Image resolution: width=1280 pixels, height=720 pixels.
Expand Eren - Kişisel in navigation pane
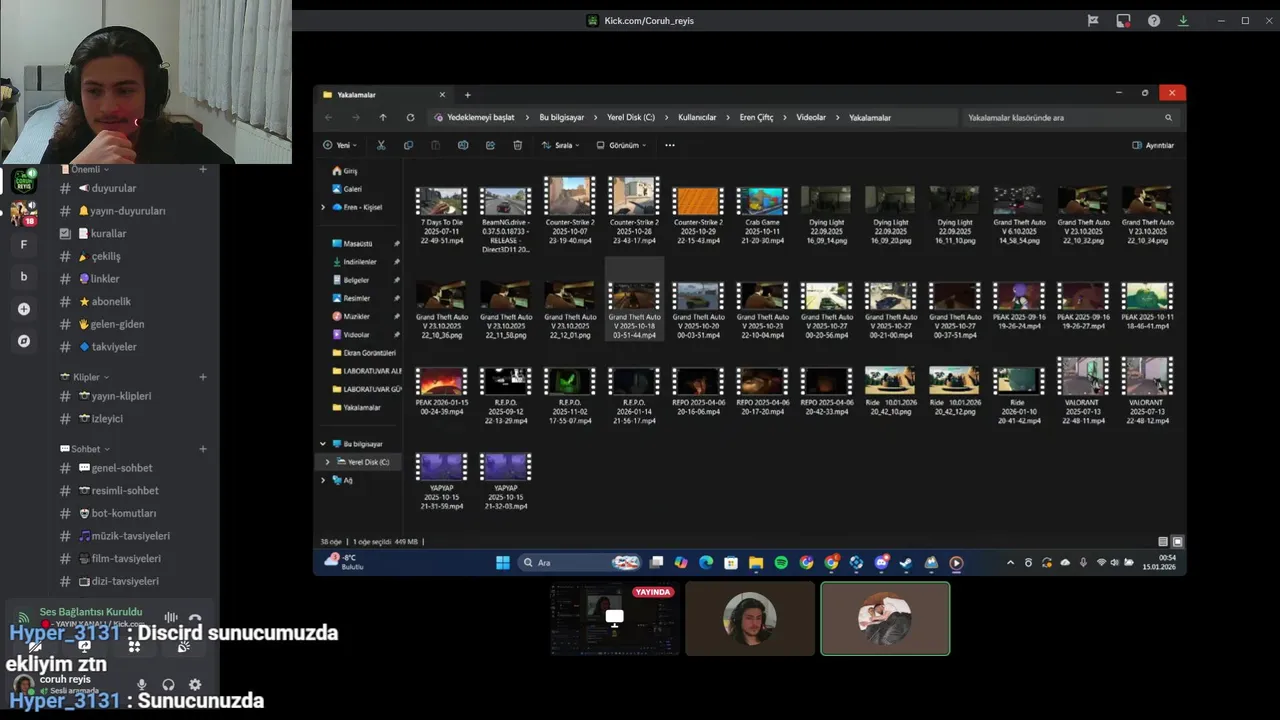click(322, 207)
